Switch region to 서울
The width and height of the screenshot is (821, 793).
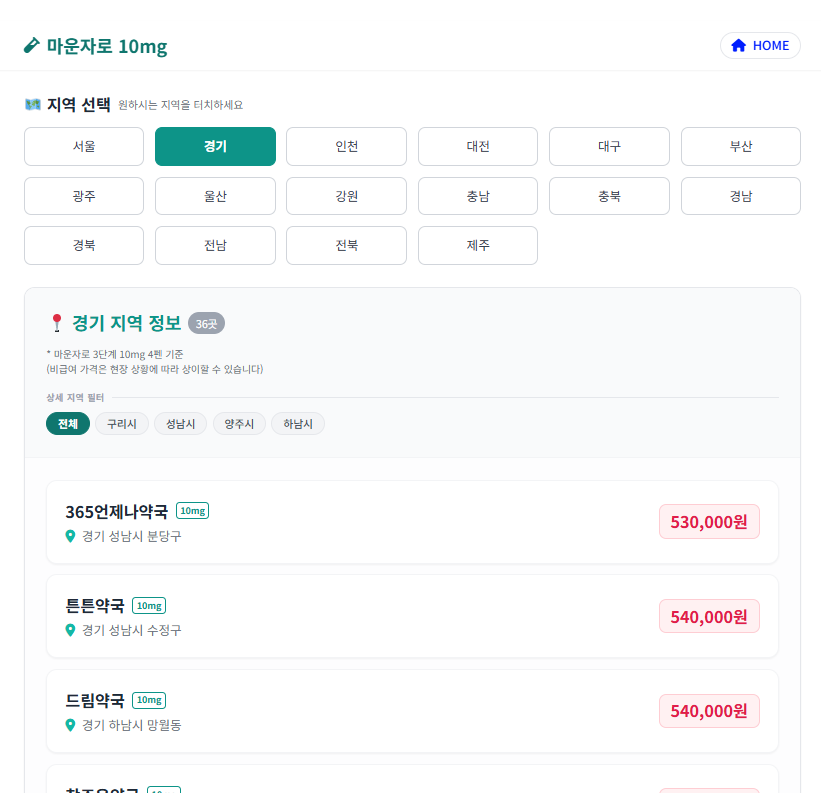coord(84,146)
